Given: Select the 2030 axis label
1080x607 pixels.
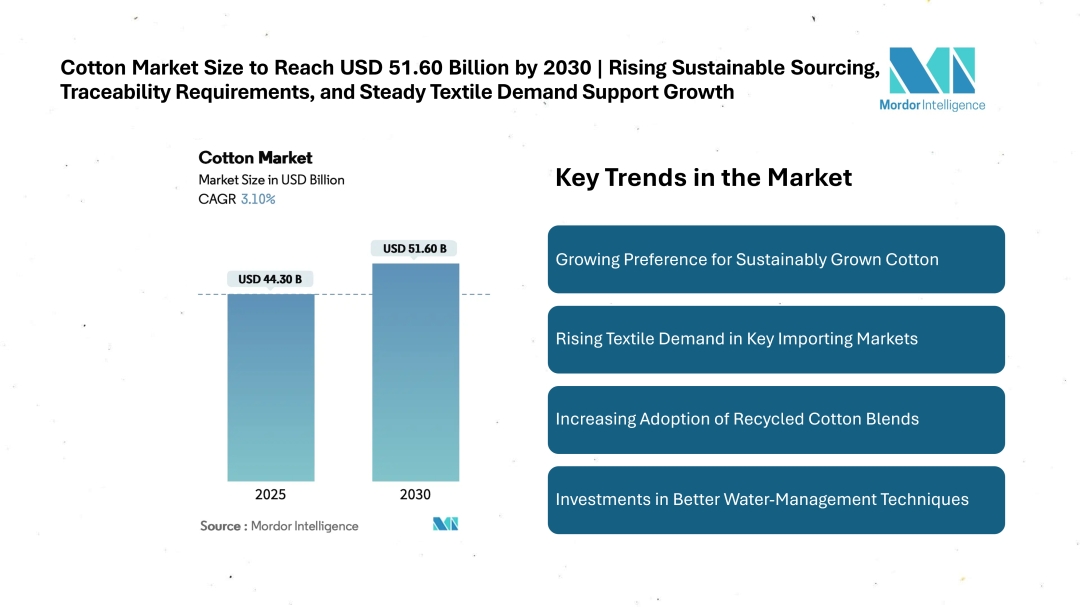Looking at the screenshot, I should click(414, 494).
